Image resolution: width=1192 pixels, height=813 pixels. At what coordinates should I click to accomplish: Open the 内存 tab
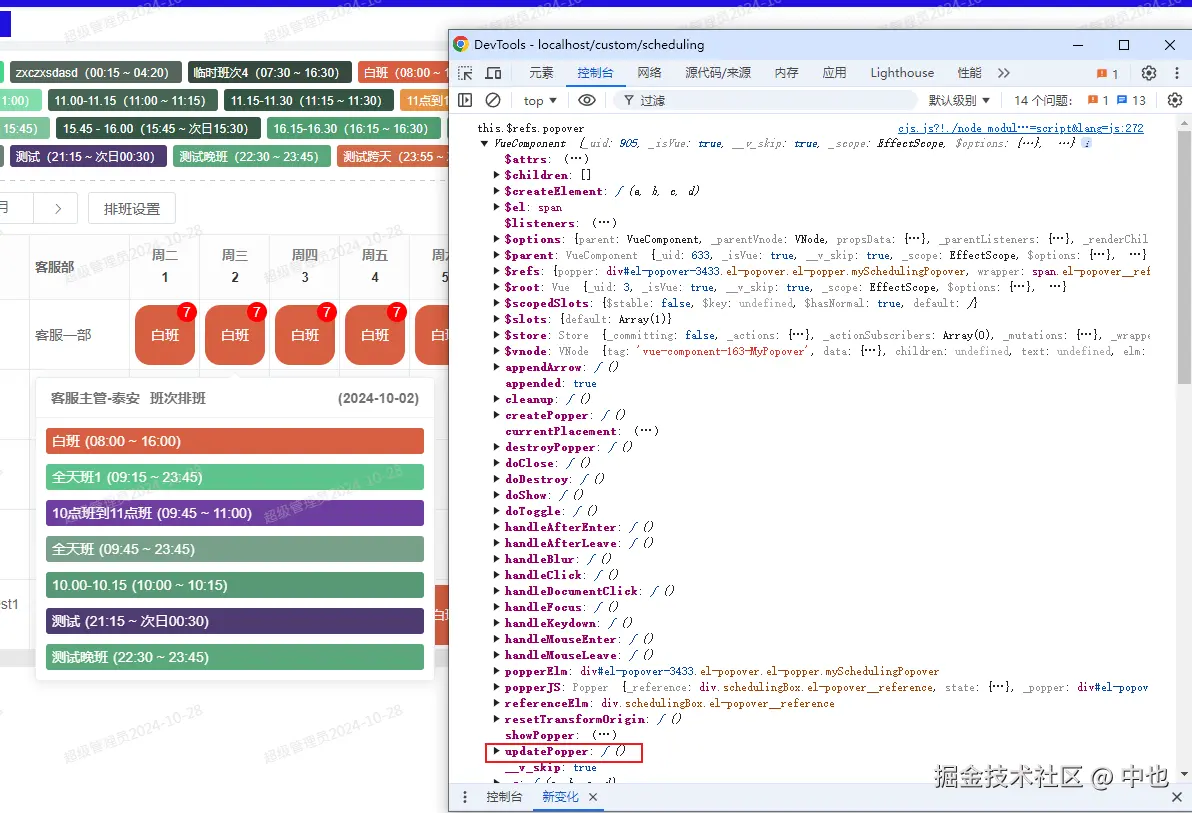click(787, 73)
